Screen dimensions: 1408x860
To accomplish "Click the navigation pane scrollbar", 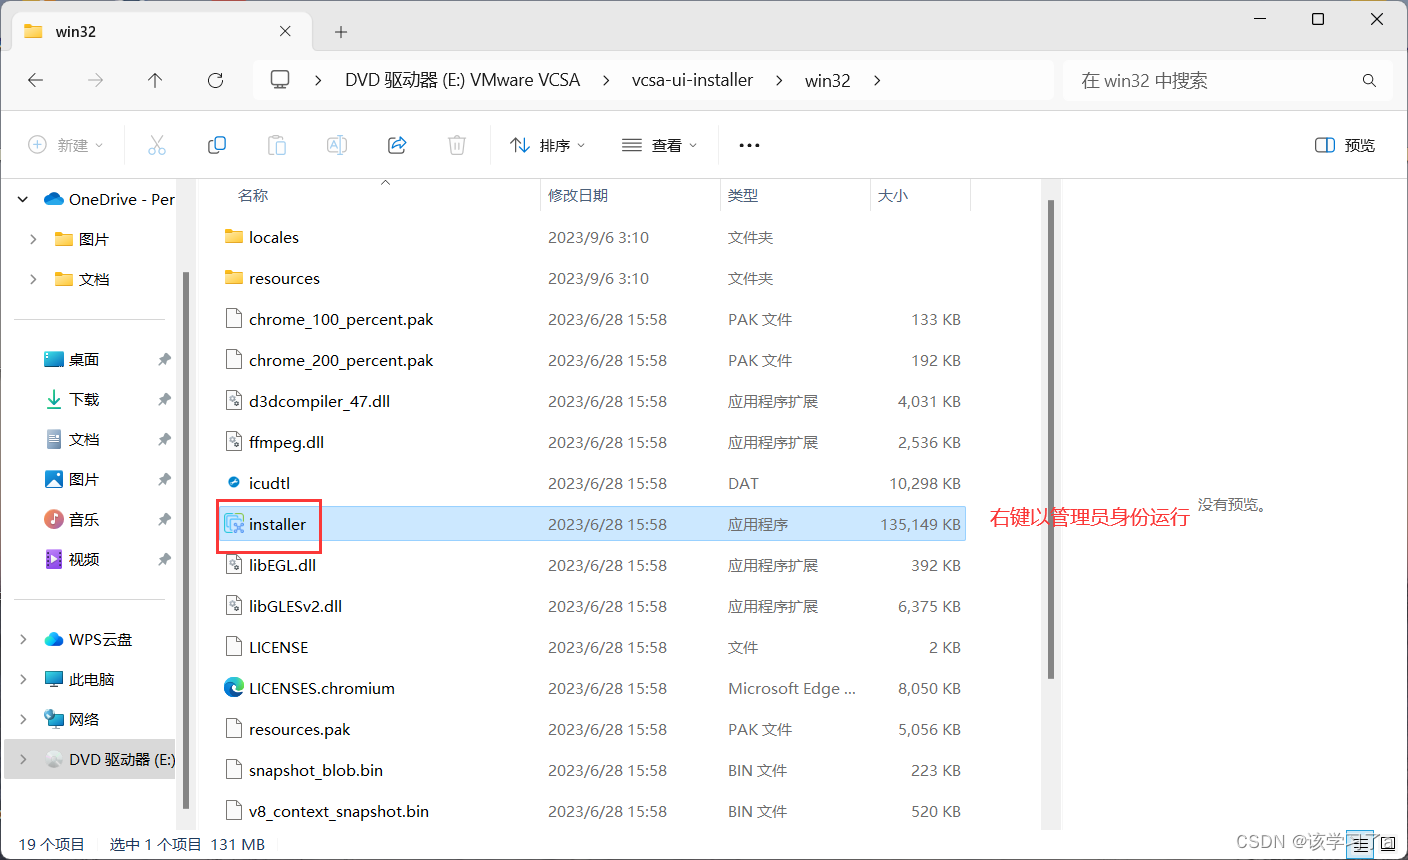I will click(186, 540).
